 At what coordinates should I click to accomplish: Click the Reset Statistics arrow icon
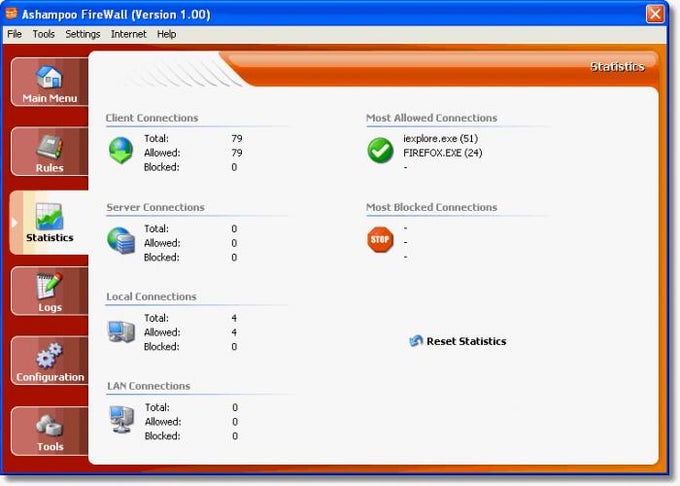coord(416,341)
